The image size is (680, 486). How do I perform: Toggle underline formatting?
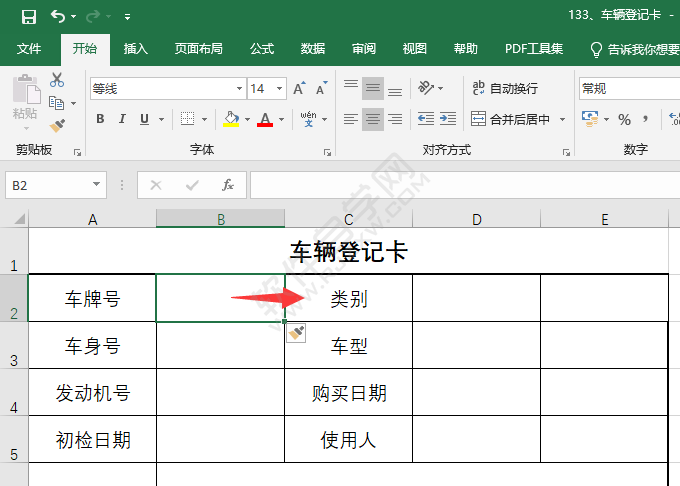point(144,118)
